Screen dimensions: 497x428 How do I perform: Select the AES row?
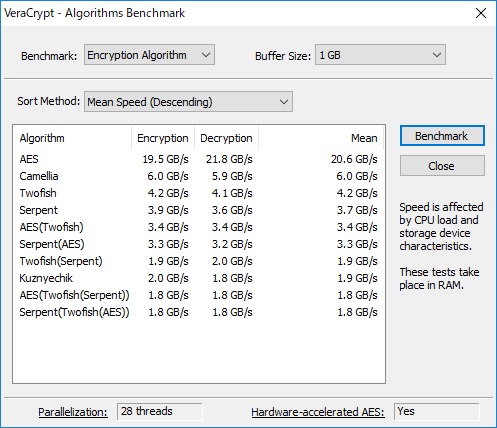198,159
